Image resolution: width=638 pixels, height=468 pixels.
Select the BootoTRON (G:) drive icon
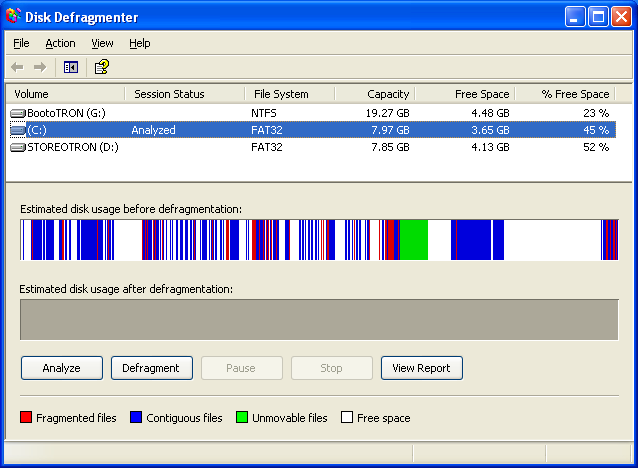pos(18,113)
